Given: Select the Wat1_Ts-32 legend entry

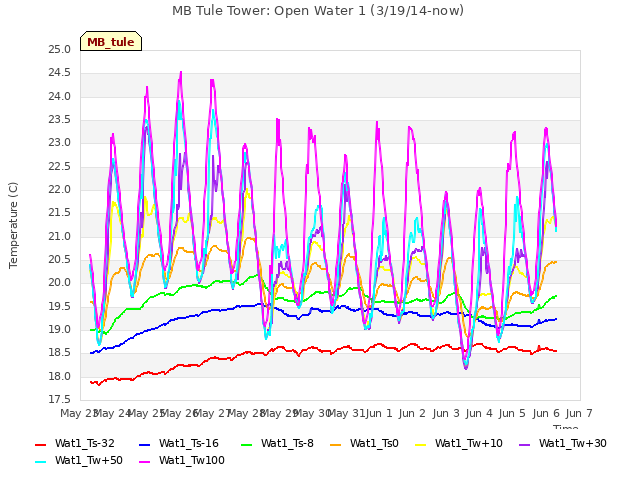Looking at the screenshot, I should tap(75, 444).
